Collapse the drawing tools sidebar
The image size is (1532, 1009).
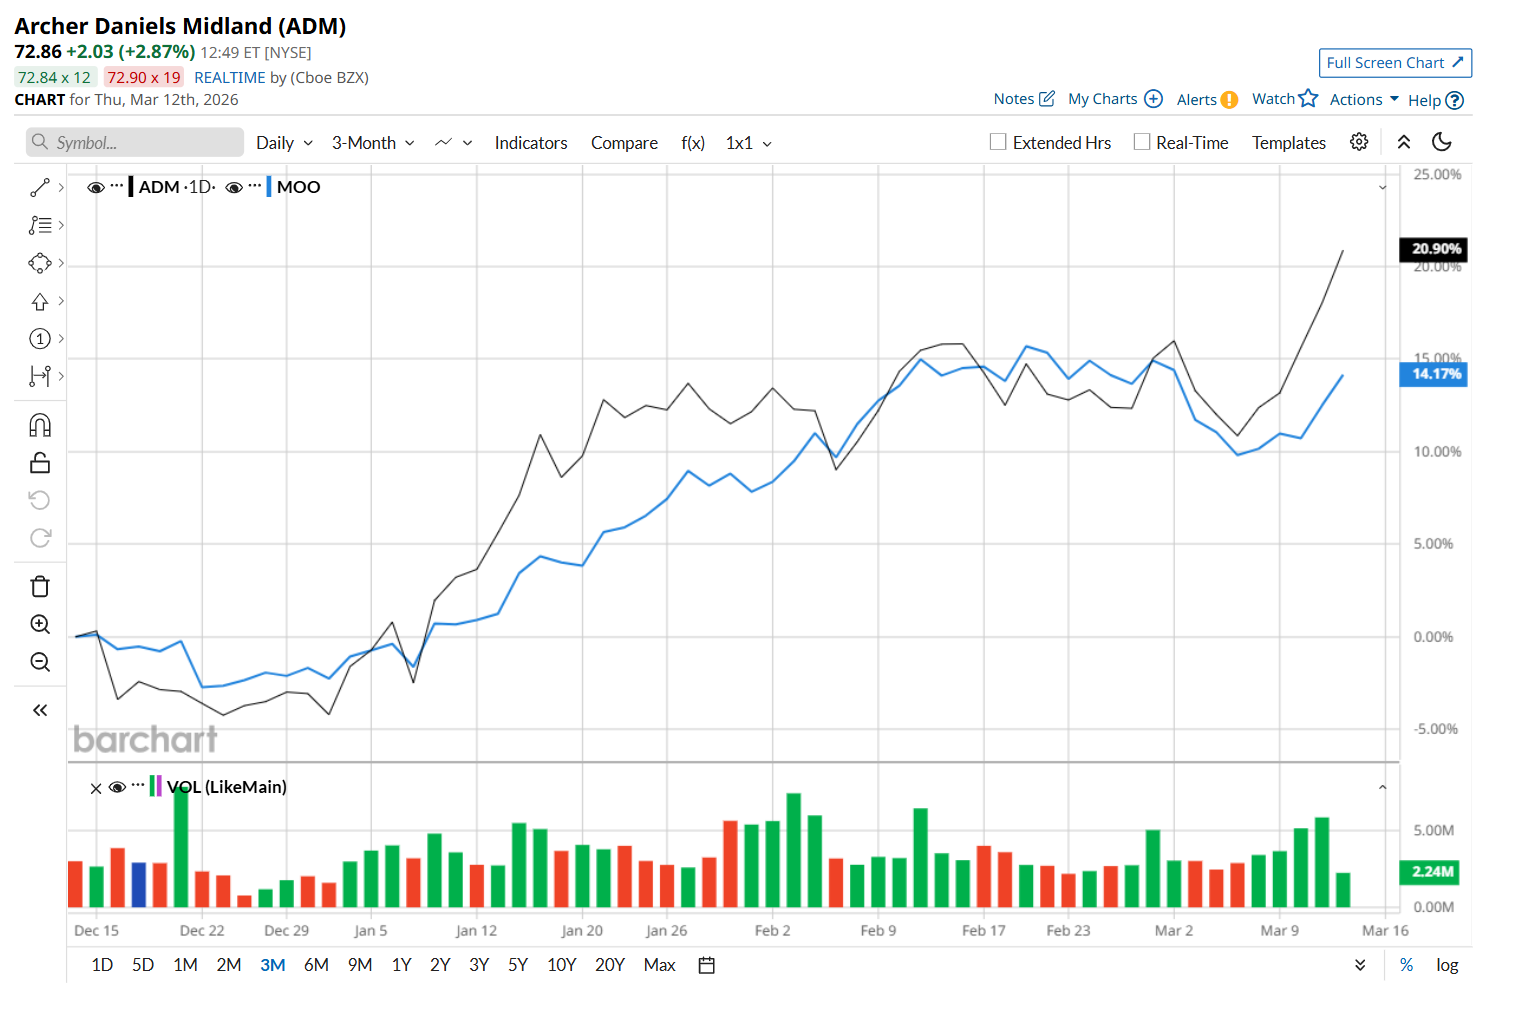click(x=40, y=710)
